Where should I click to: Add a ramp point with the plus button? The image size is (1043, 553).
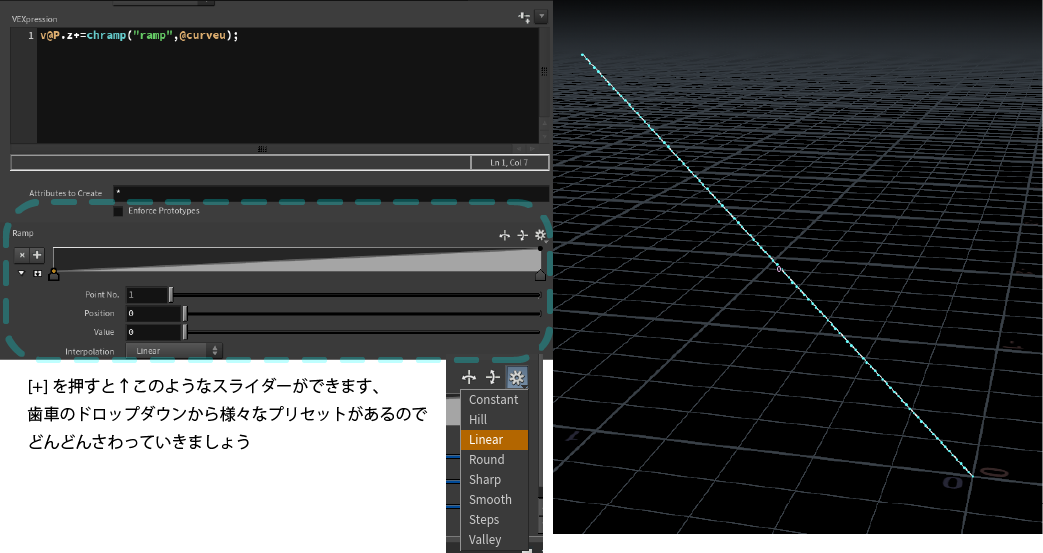pos(37,255)
